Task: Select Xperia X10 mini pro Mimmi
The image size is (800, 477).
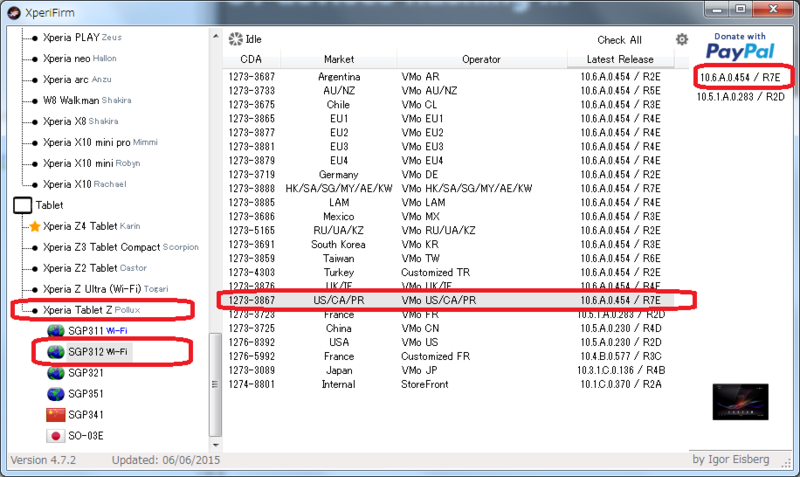Action: pyautogui.click(x=100, y=142)
